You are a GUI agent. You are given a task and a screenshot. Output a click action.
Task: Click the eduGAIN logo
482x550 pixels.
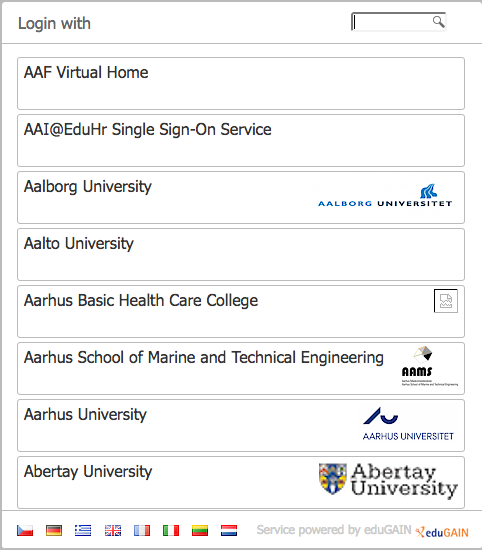(x=442, y=532)
